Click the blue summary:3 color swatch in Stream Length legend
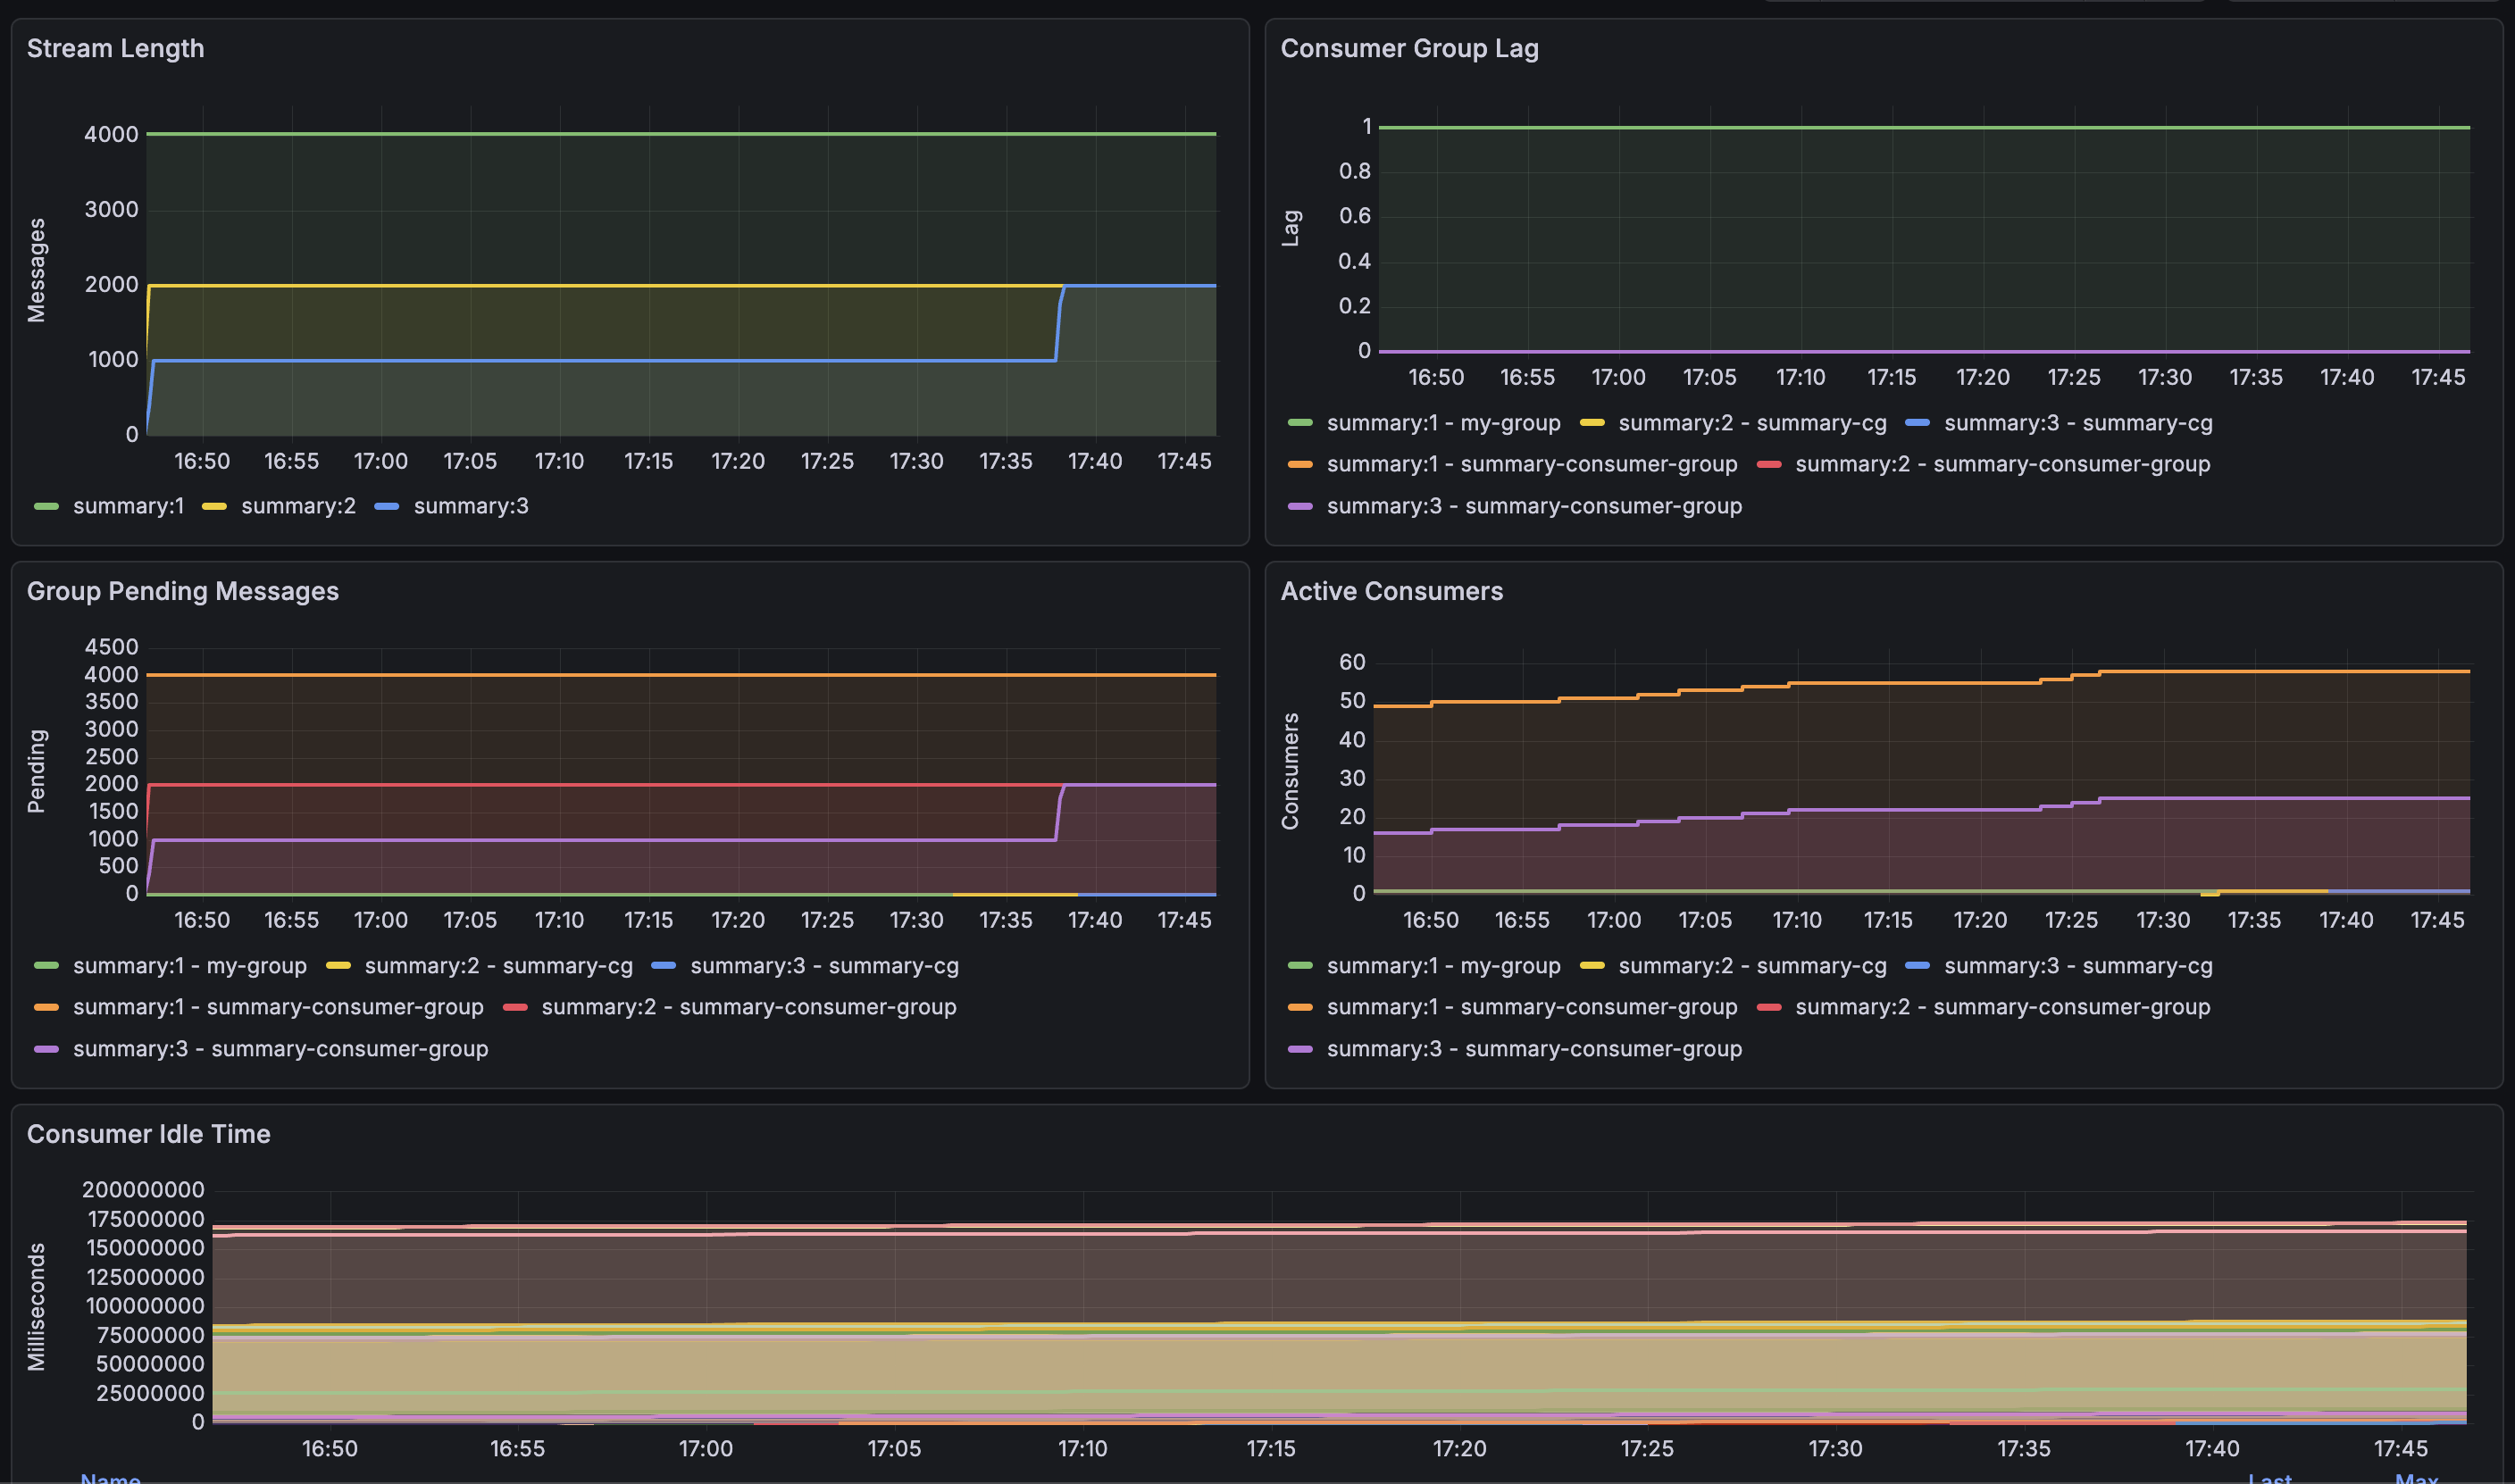Image resolution: width=2515 pixels, height=1484 pixels. [386, 506]
